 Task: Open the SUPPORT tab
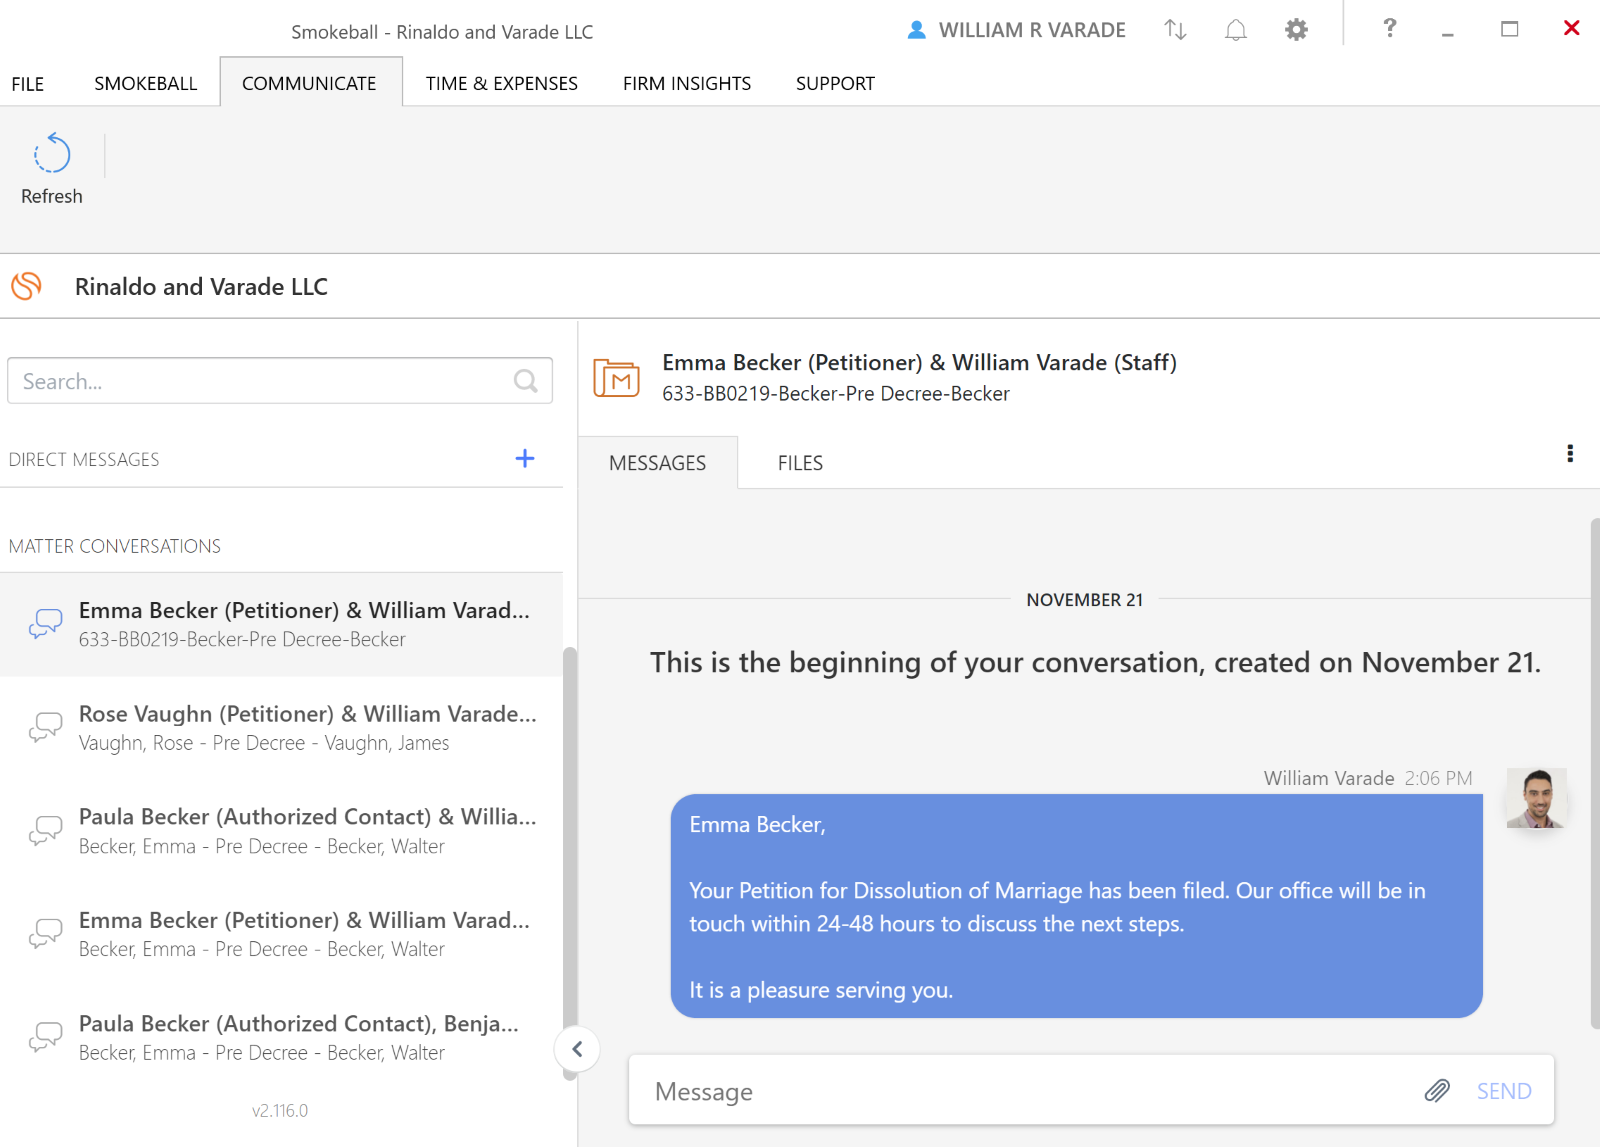(x=835, y=84)
